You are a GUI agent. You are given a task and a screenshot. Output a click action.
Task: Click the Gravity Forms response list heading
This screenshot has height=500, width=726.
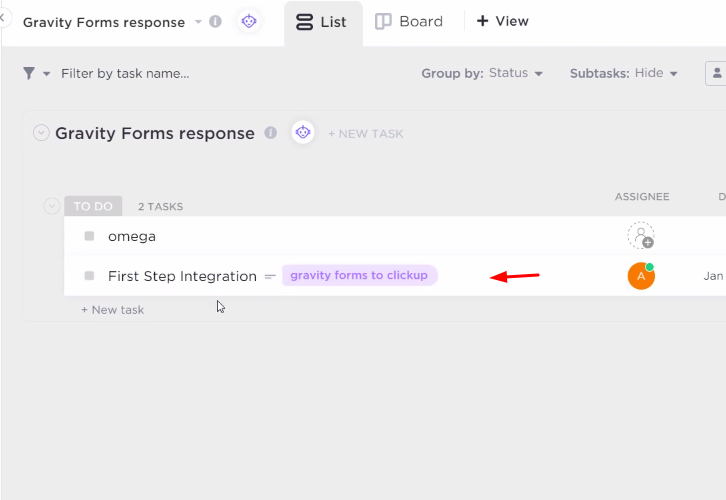point(155,133)
